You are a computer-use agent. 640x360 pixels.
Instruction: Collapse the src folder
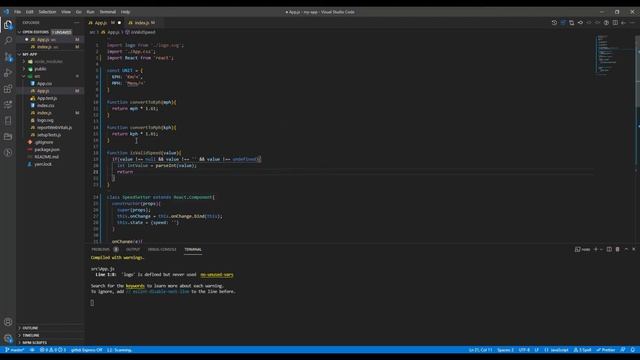point(37,76)
